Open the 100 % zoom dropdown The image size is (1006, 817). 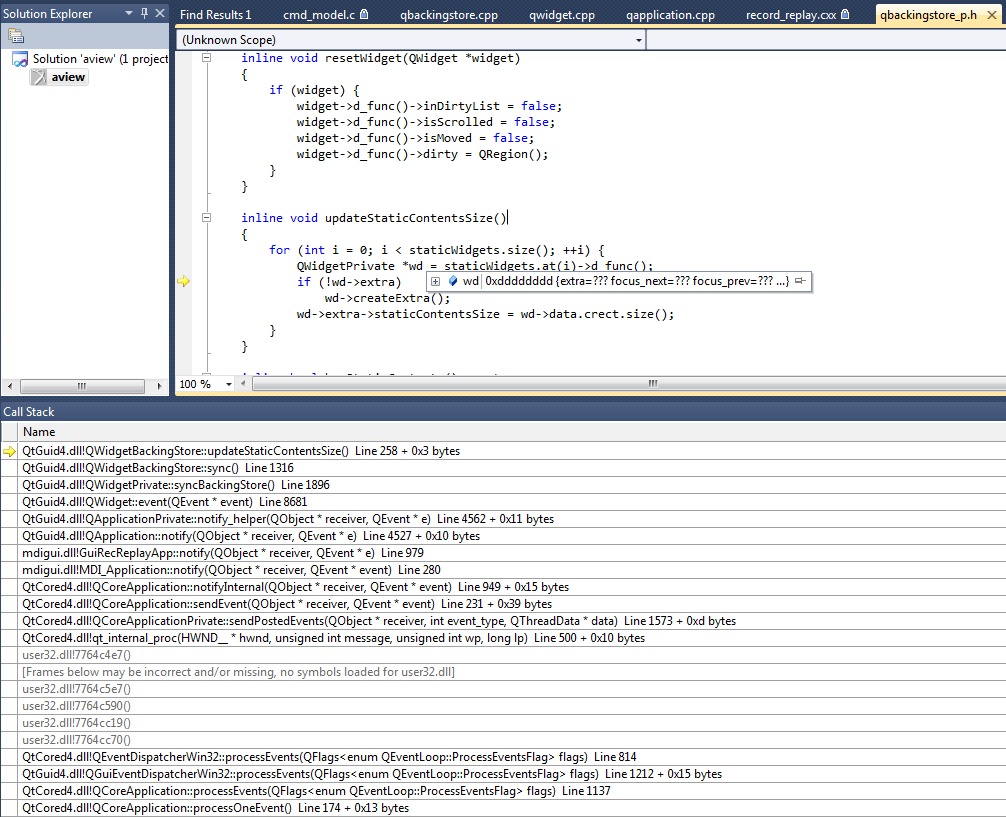click(x=228, y=384)
